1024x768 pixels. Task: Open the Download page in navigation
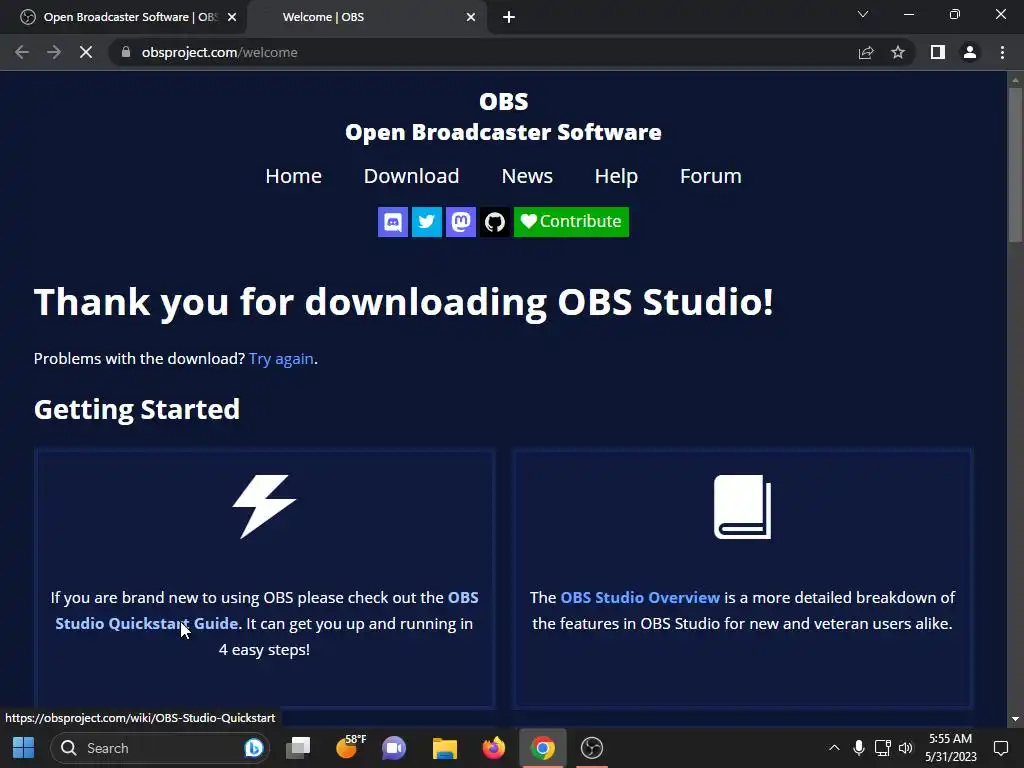tap(411, 176)
